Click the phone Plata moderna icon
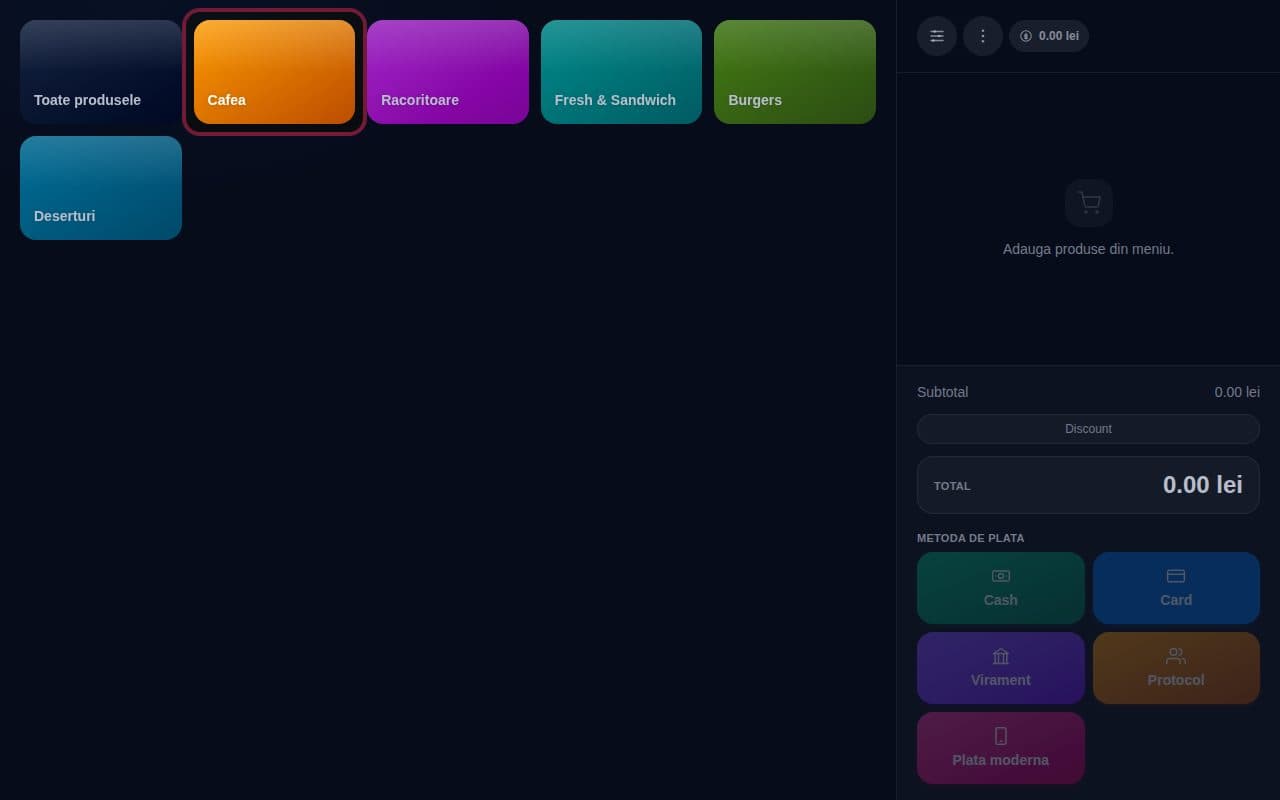 1001,736
